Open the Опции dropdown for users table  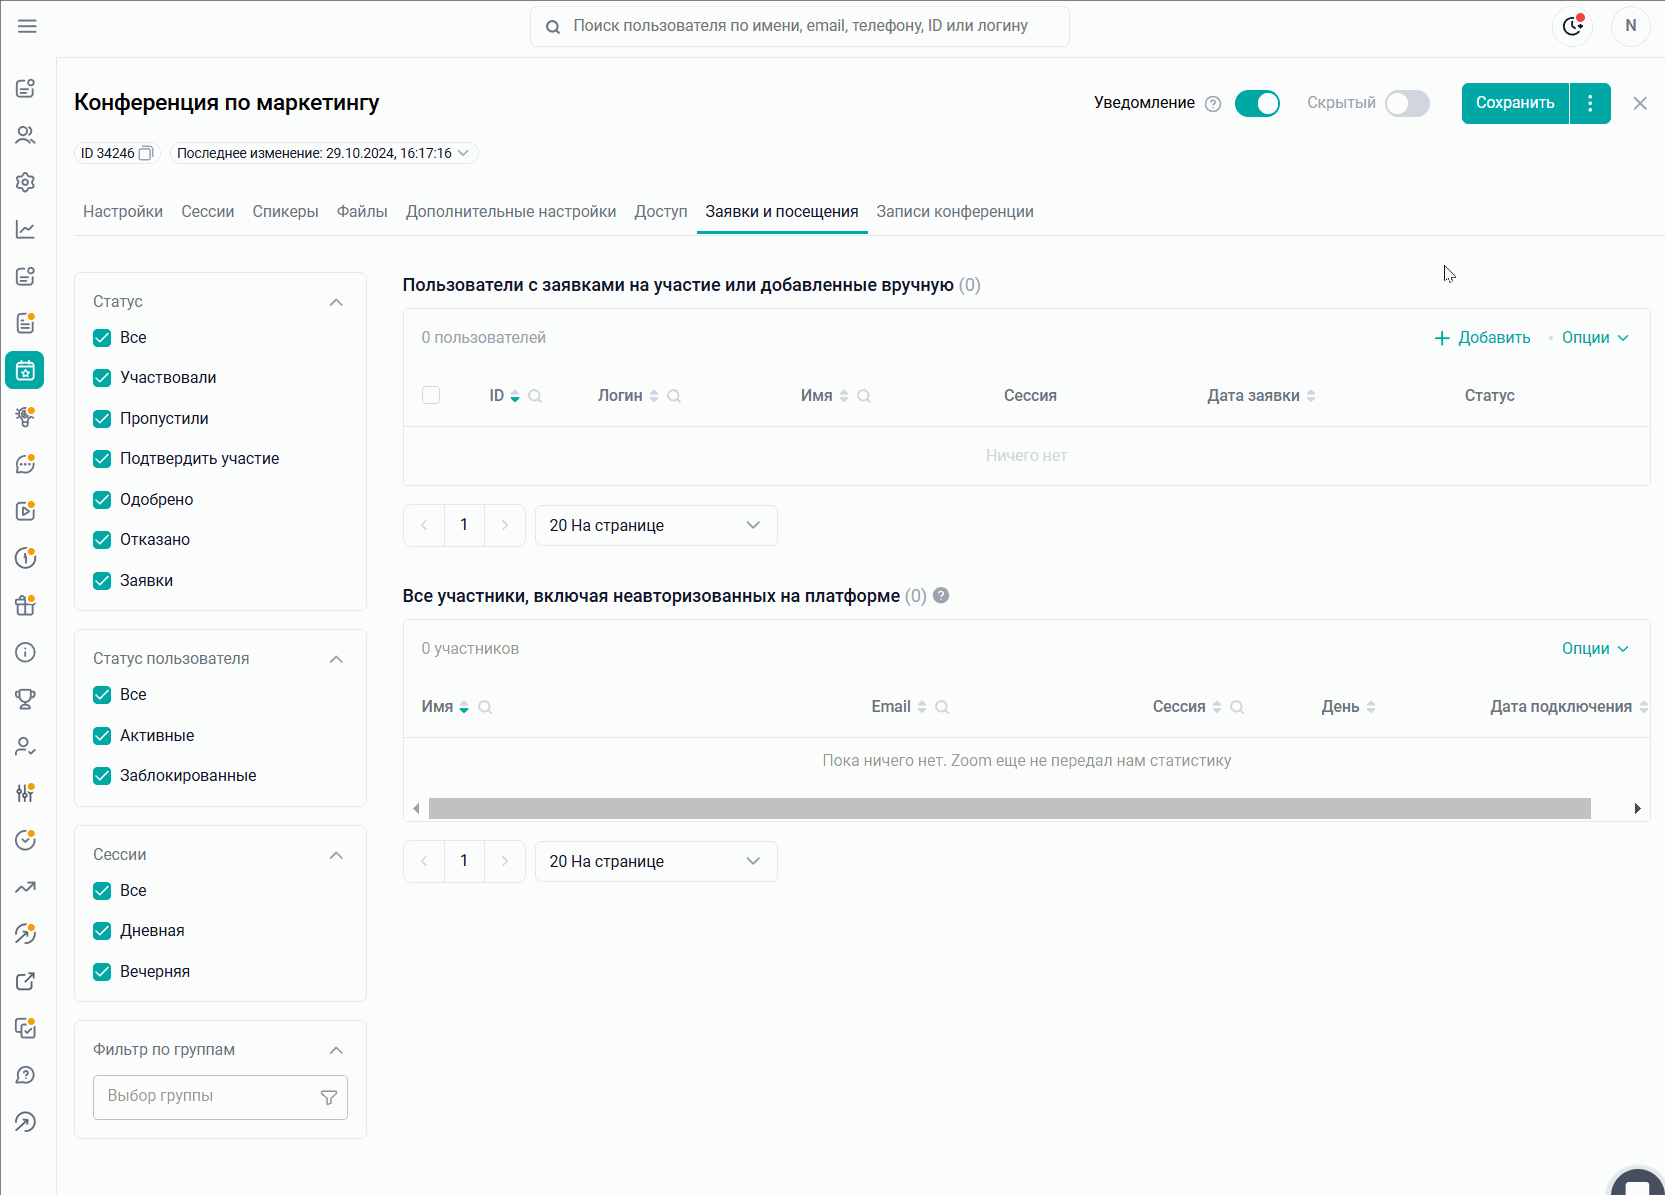point(1595,338)
